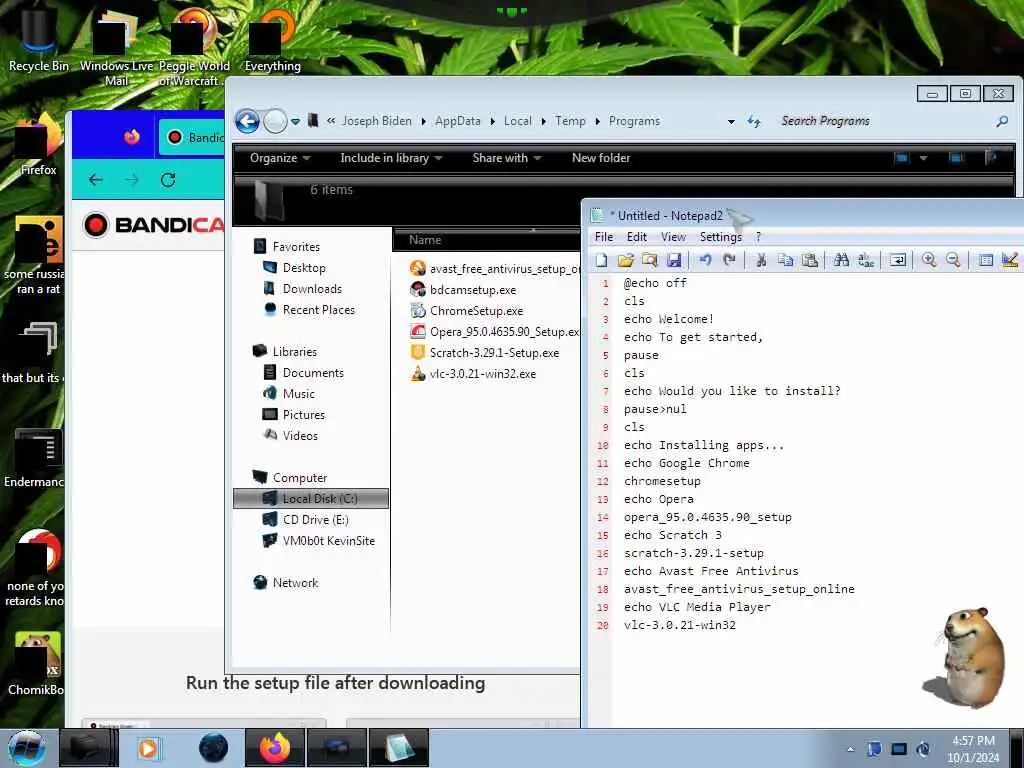
Task: Click the Find binoculars icon in Notepad2
Action: (841, 261)
